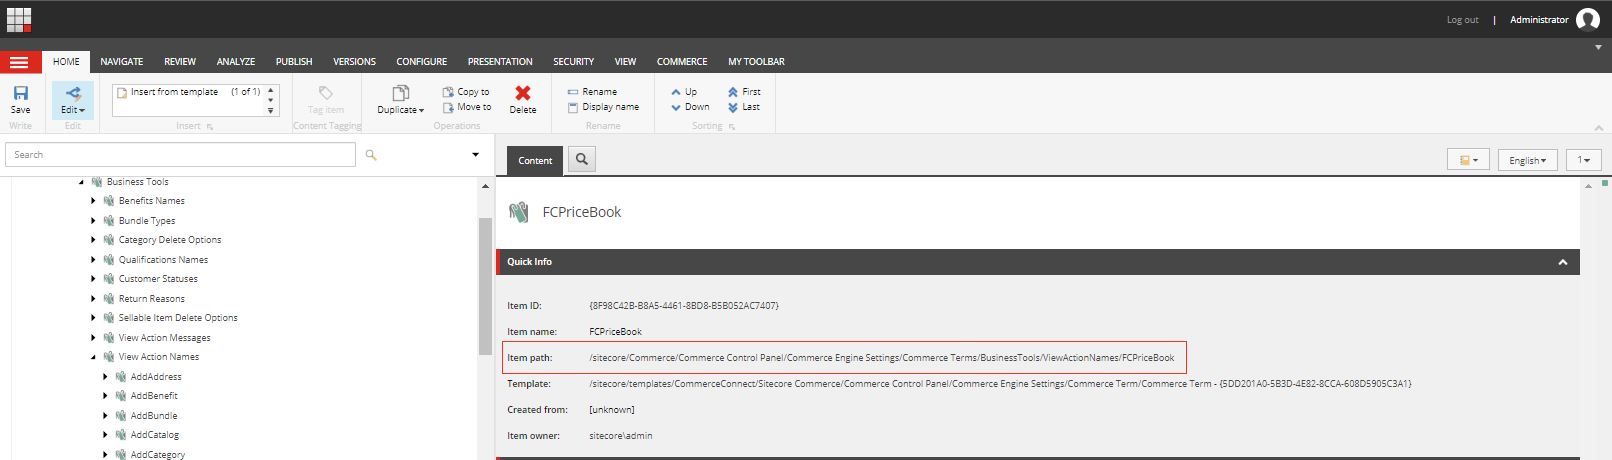Open the Sorting group dialog launcher
The image size is (1612, 460).
pyautogui.click(x=732, y=127)
